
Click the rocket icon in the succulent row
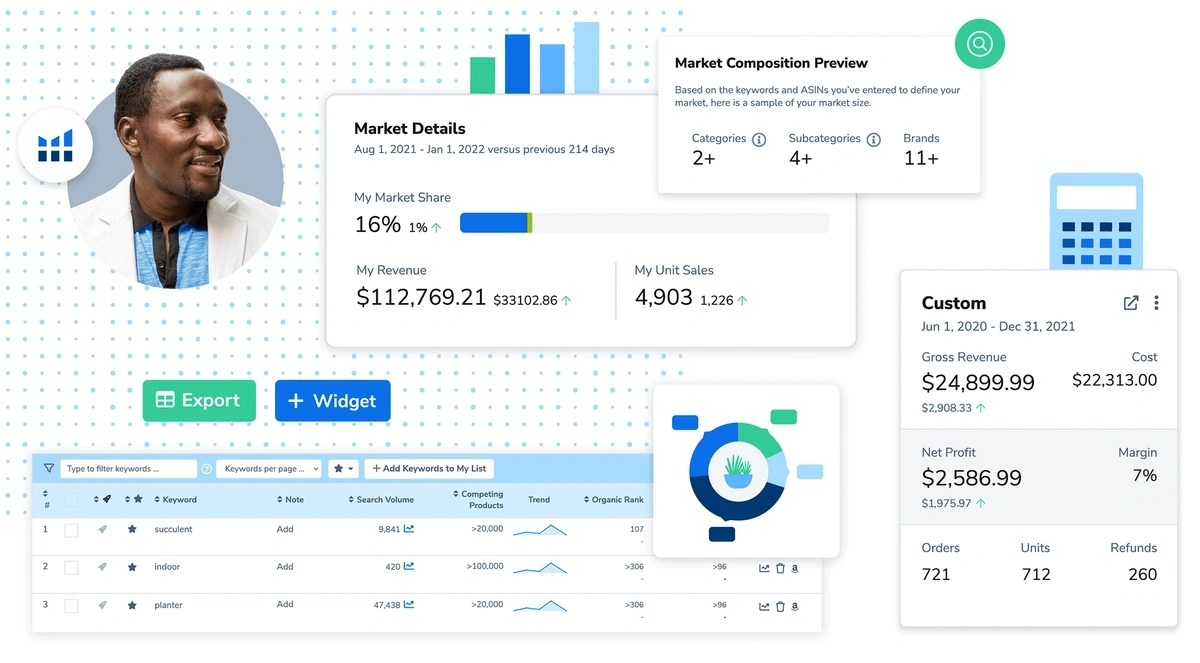[x=102, y=529]
